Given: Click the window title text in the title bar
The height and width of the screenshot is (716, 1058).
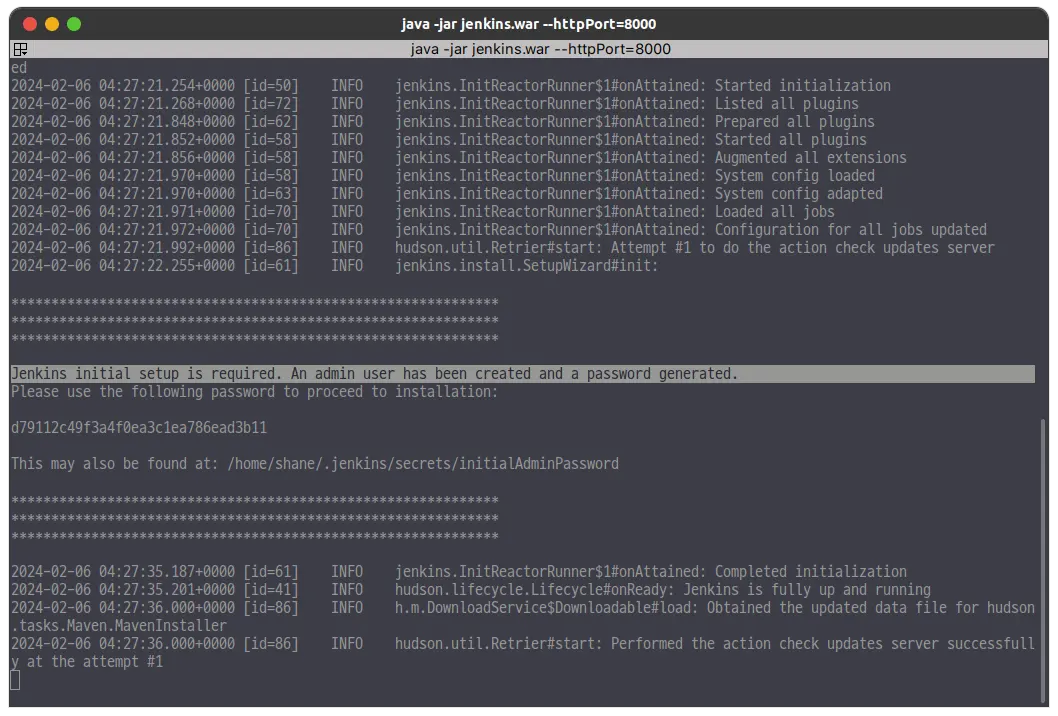Looking at the screenshot, I should tap(528, 24).
